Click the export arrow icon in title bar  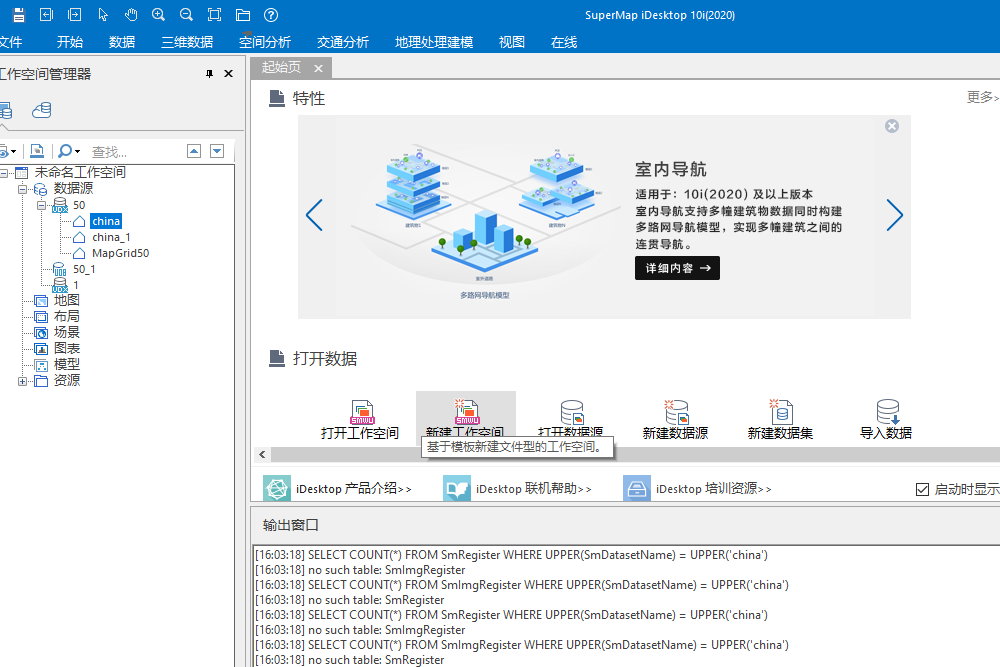coord(75,15)
